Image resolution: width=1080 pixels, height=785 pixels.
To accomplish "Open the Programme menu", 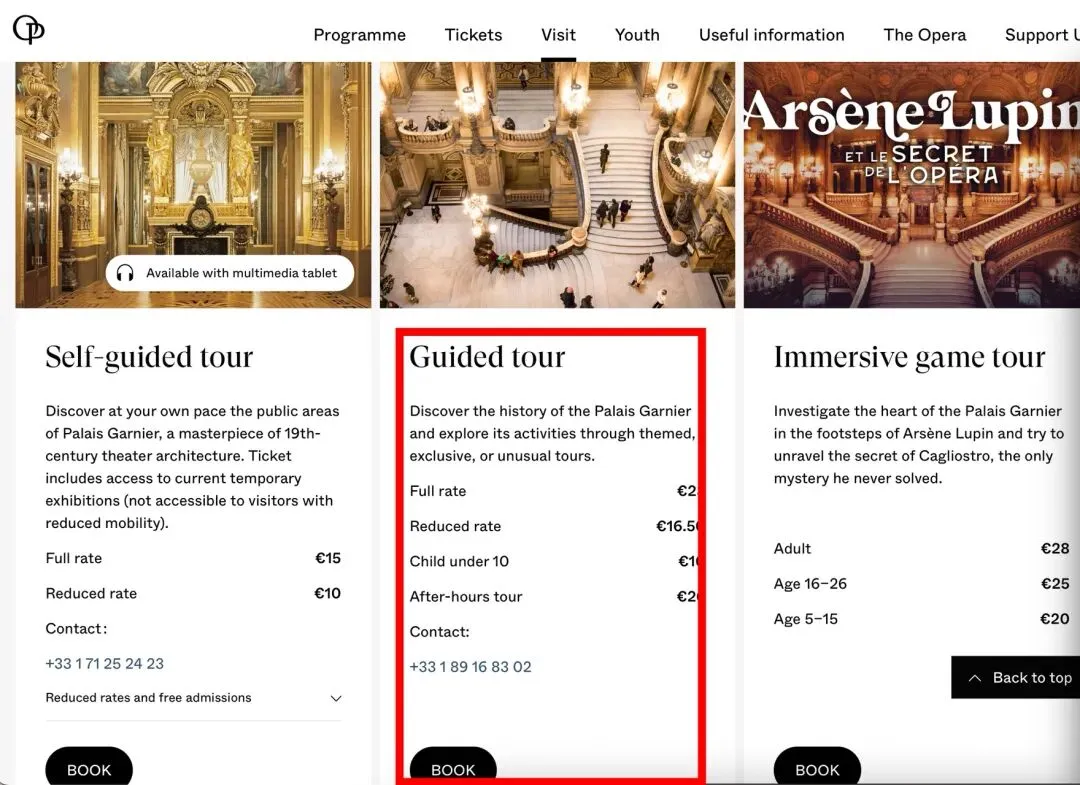I will (360, 35).
